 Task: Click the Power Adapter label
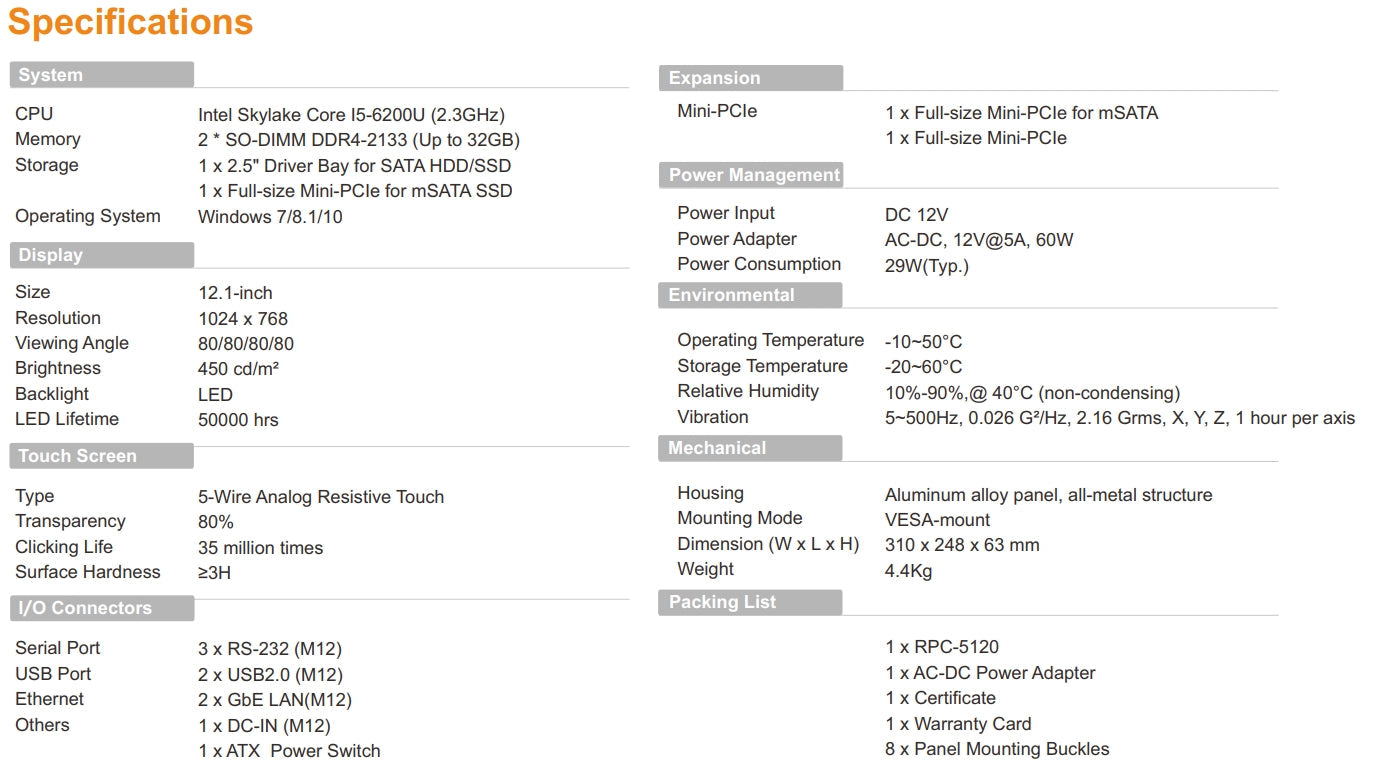pos(737,239)
